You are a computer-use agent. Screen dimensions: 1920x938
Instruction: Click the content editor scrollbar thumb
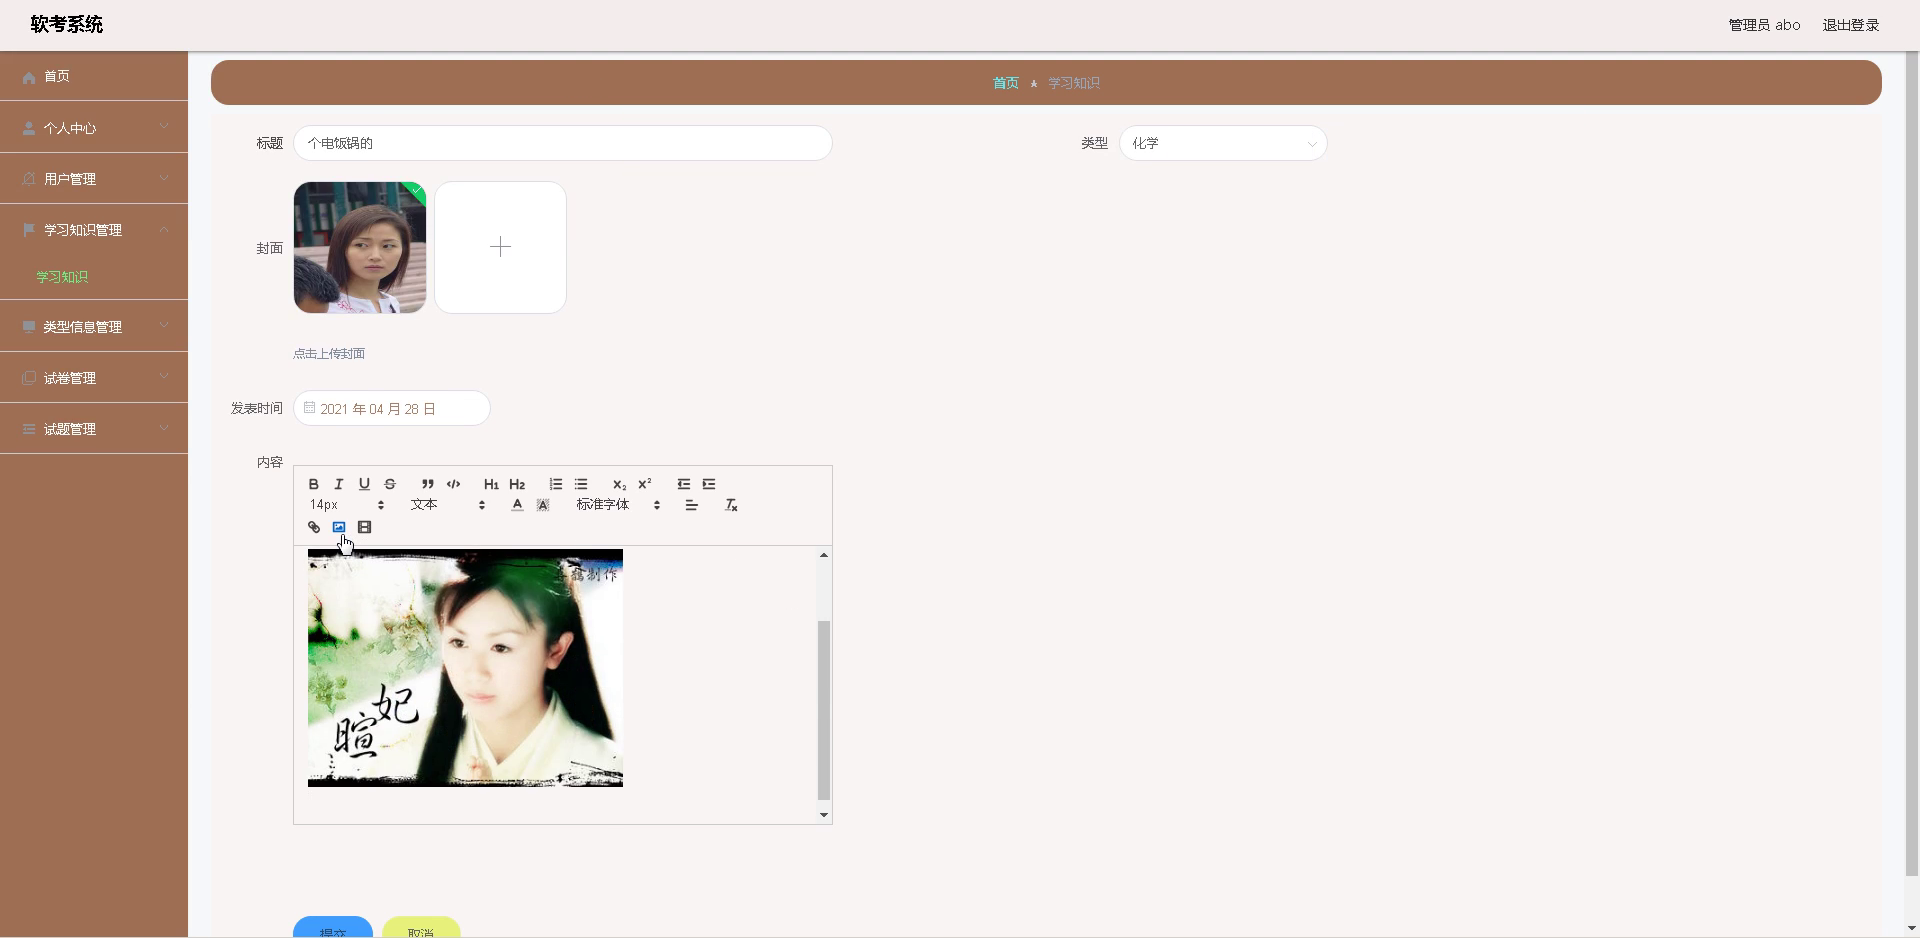coord(824,710)
